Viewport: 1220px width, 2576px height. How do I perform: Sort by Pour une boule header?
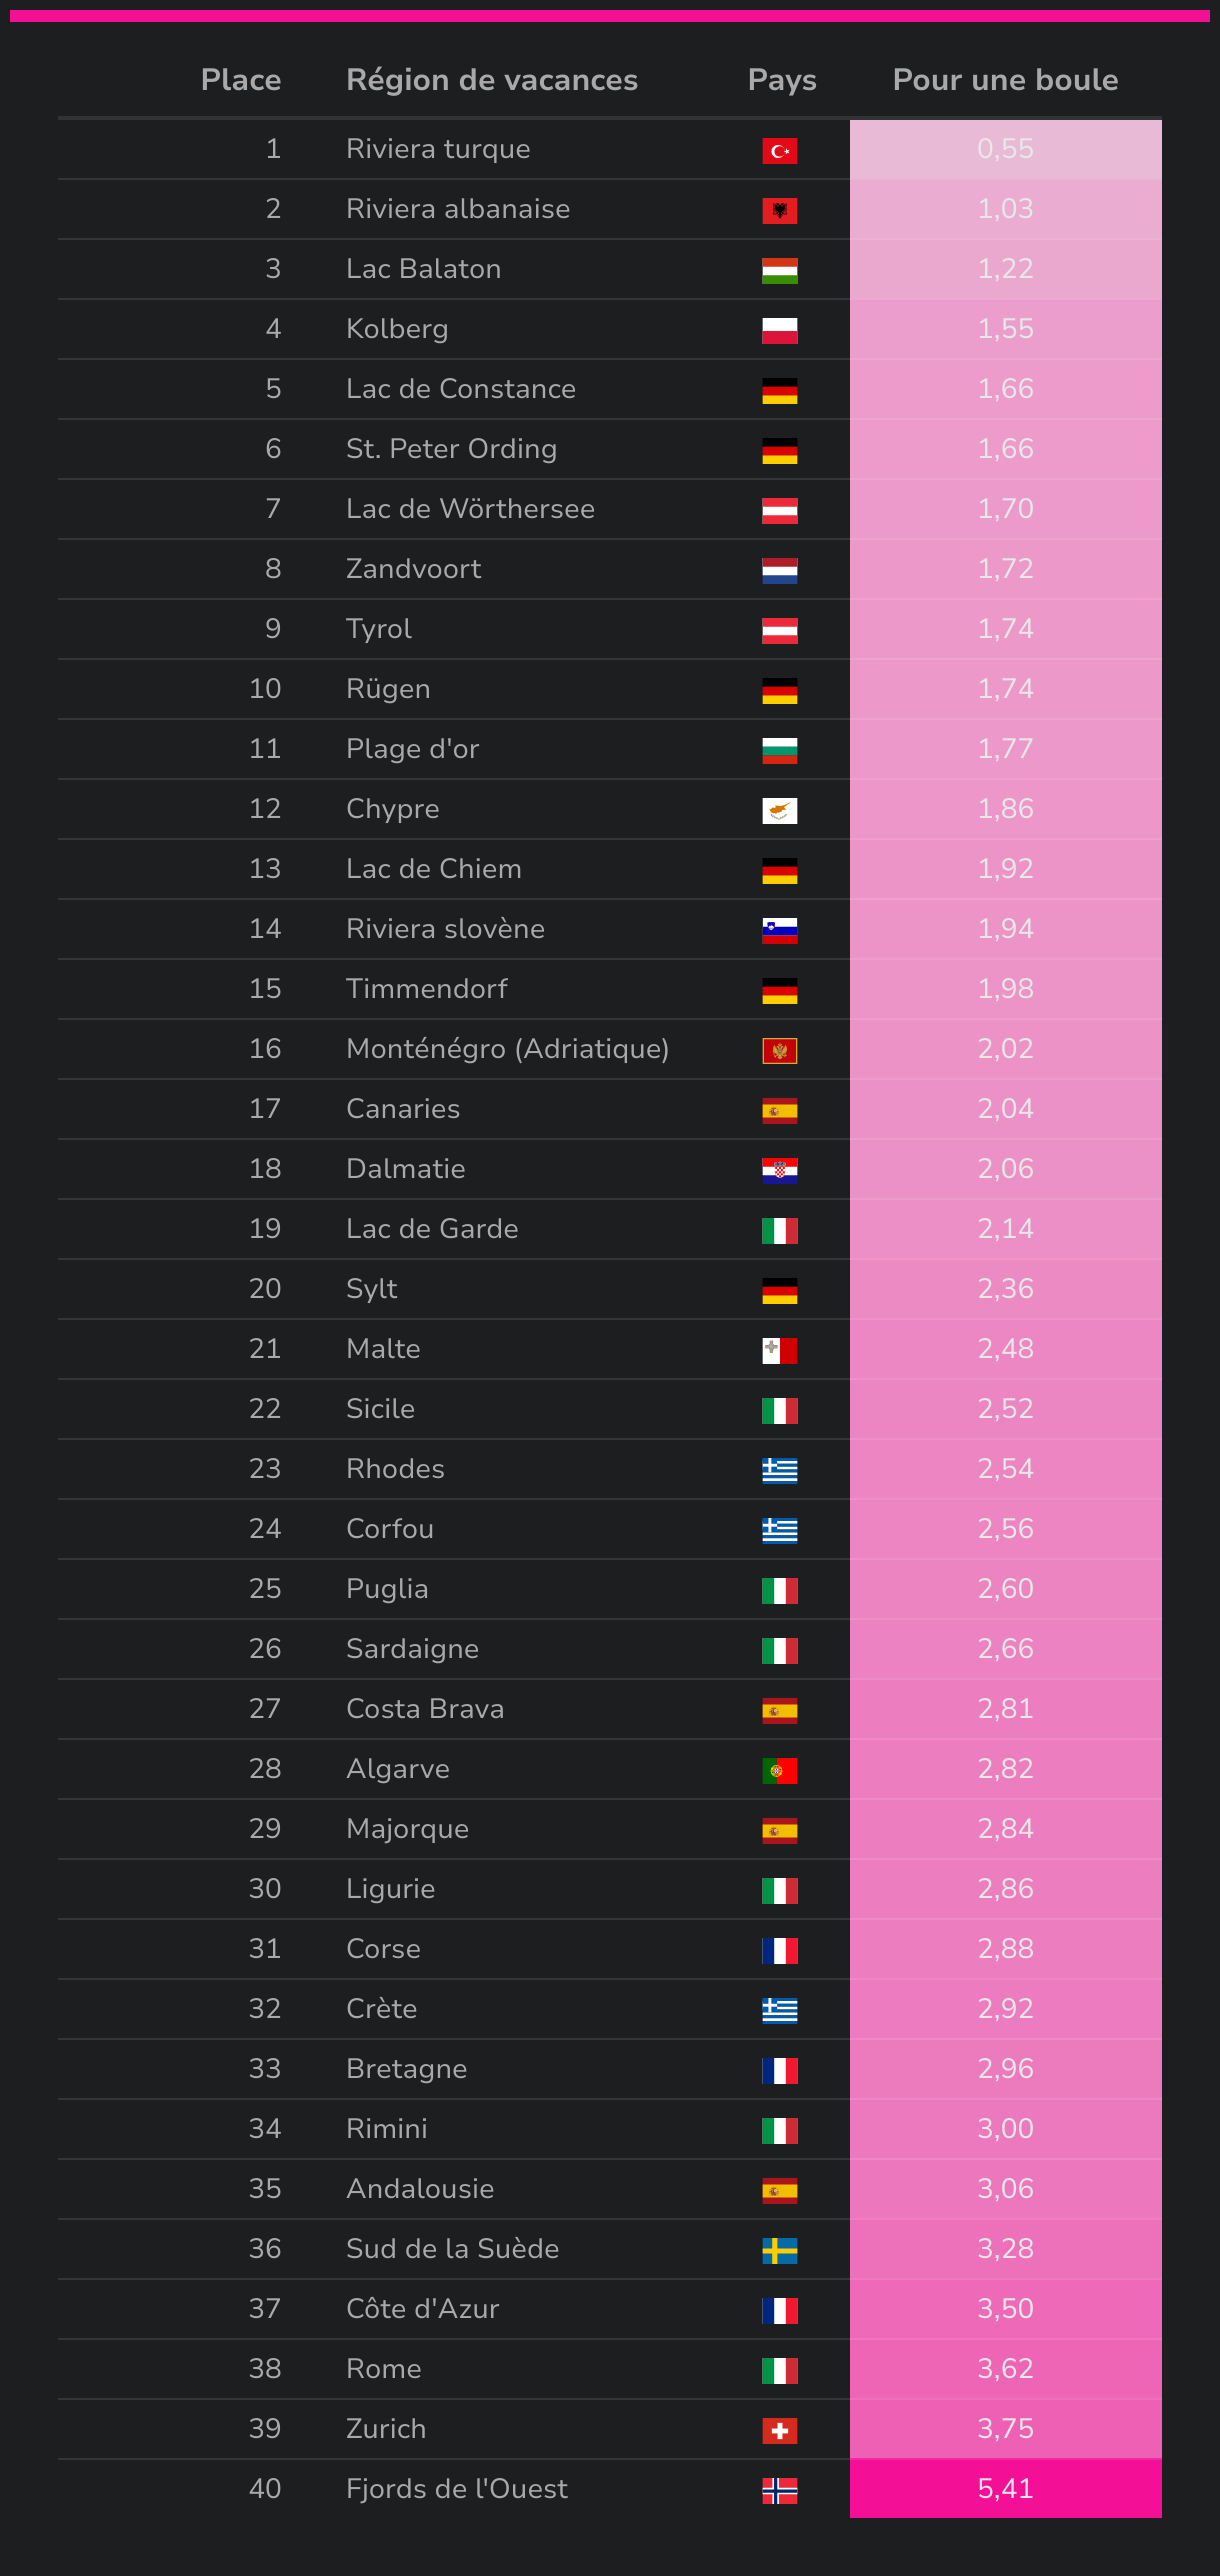point(1005,80)
